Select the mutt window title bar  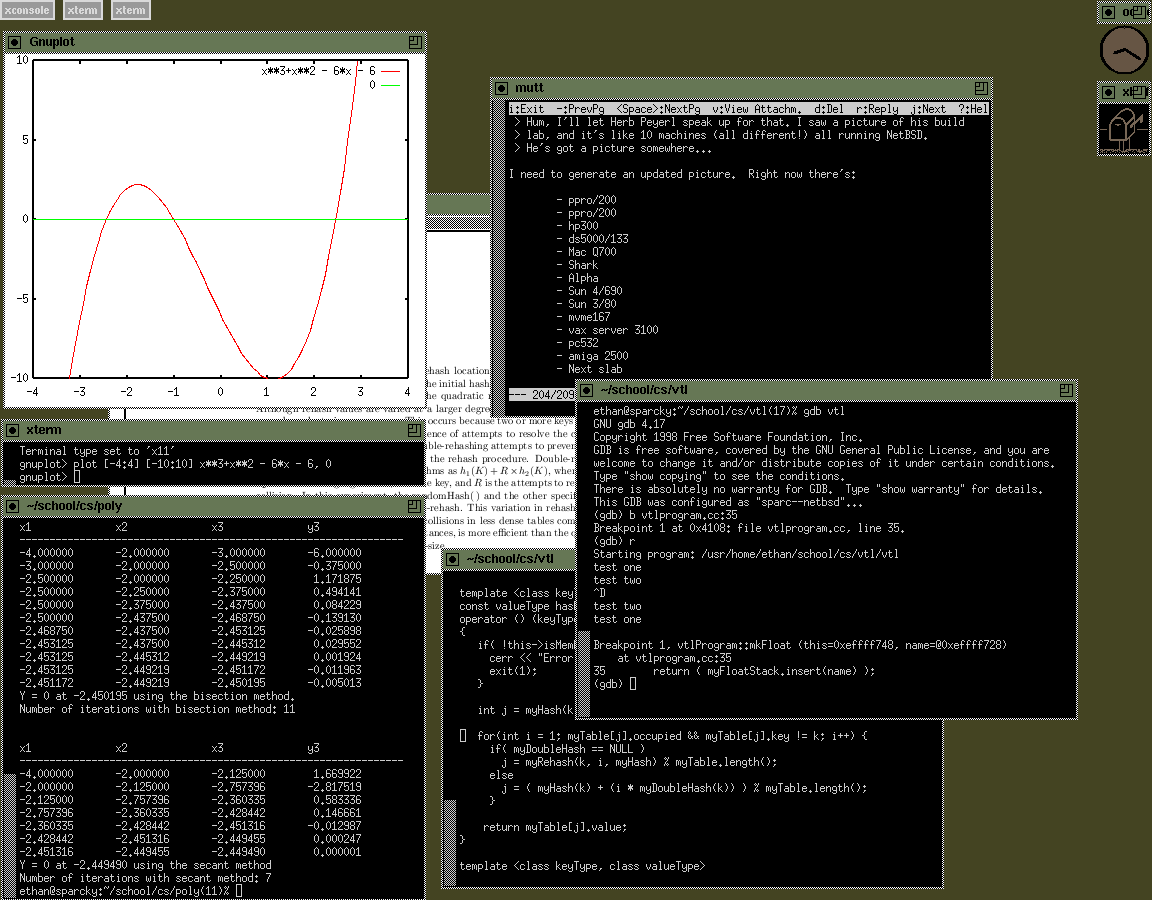coord(741,88)
